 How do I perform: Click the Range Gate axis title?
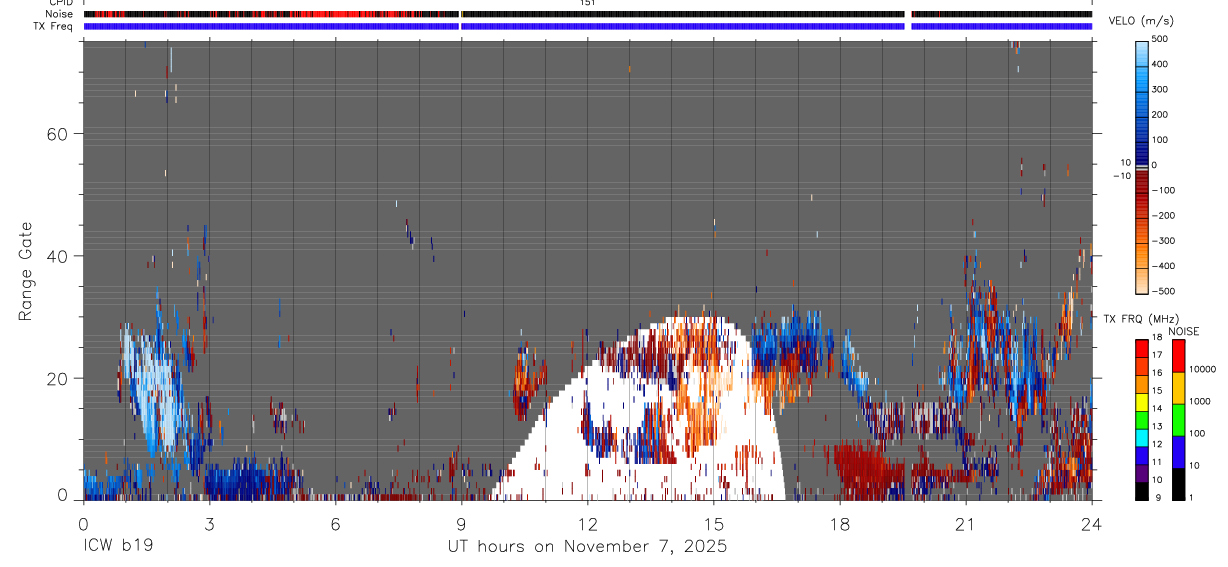[x=25, y=272]
